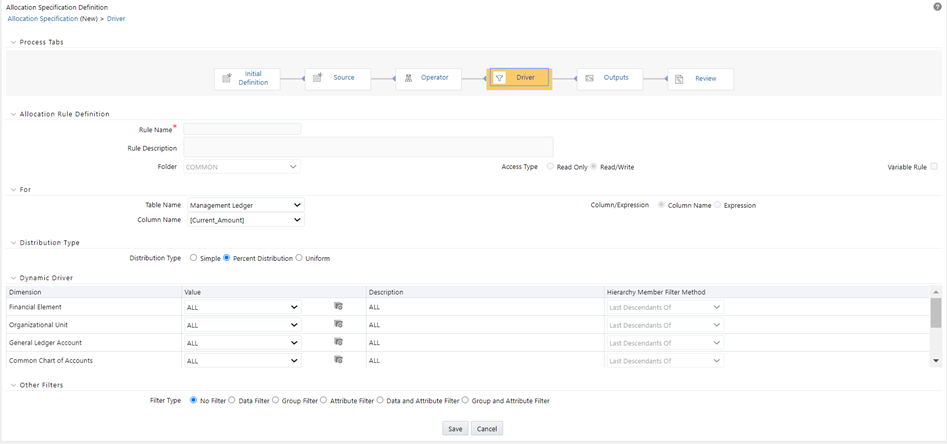This screenshot has height=444, width=947.
Task: Select Group and Attribute Filter option
Action: pos(465,400)
